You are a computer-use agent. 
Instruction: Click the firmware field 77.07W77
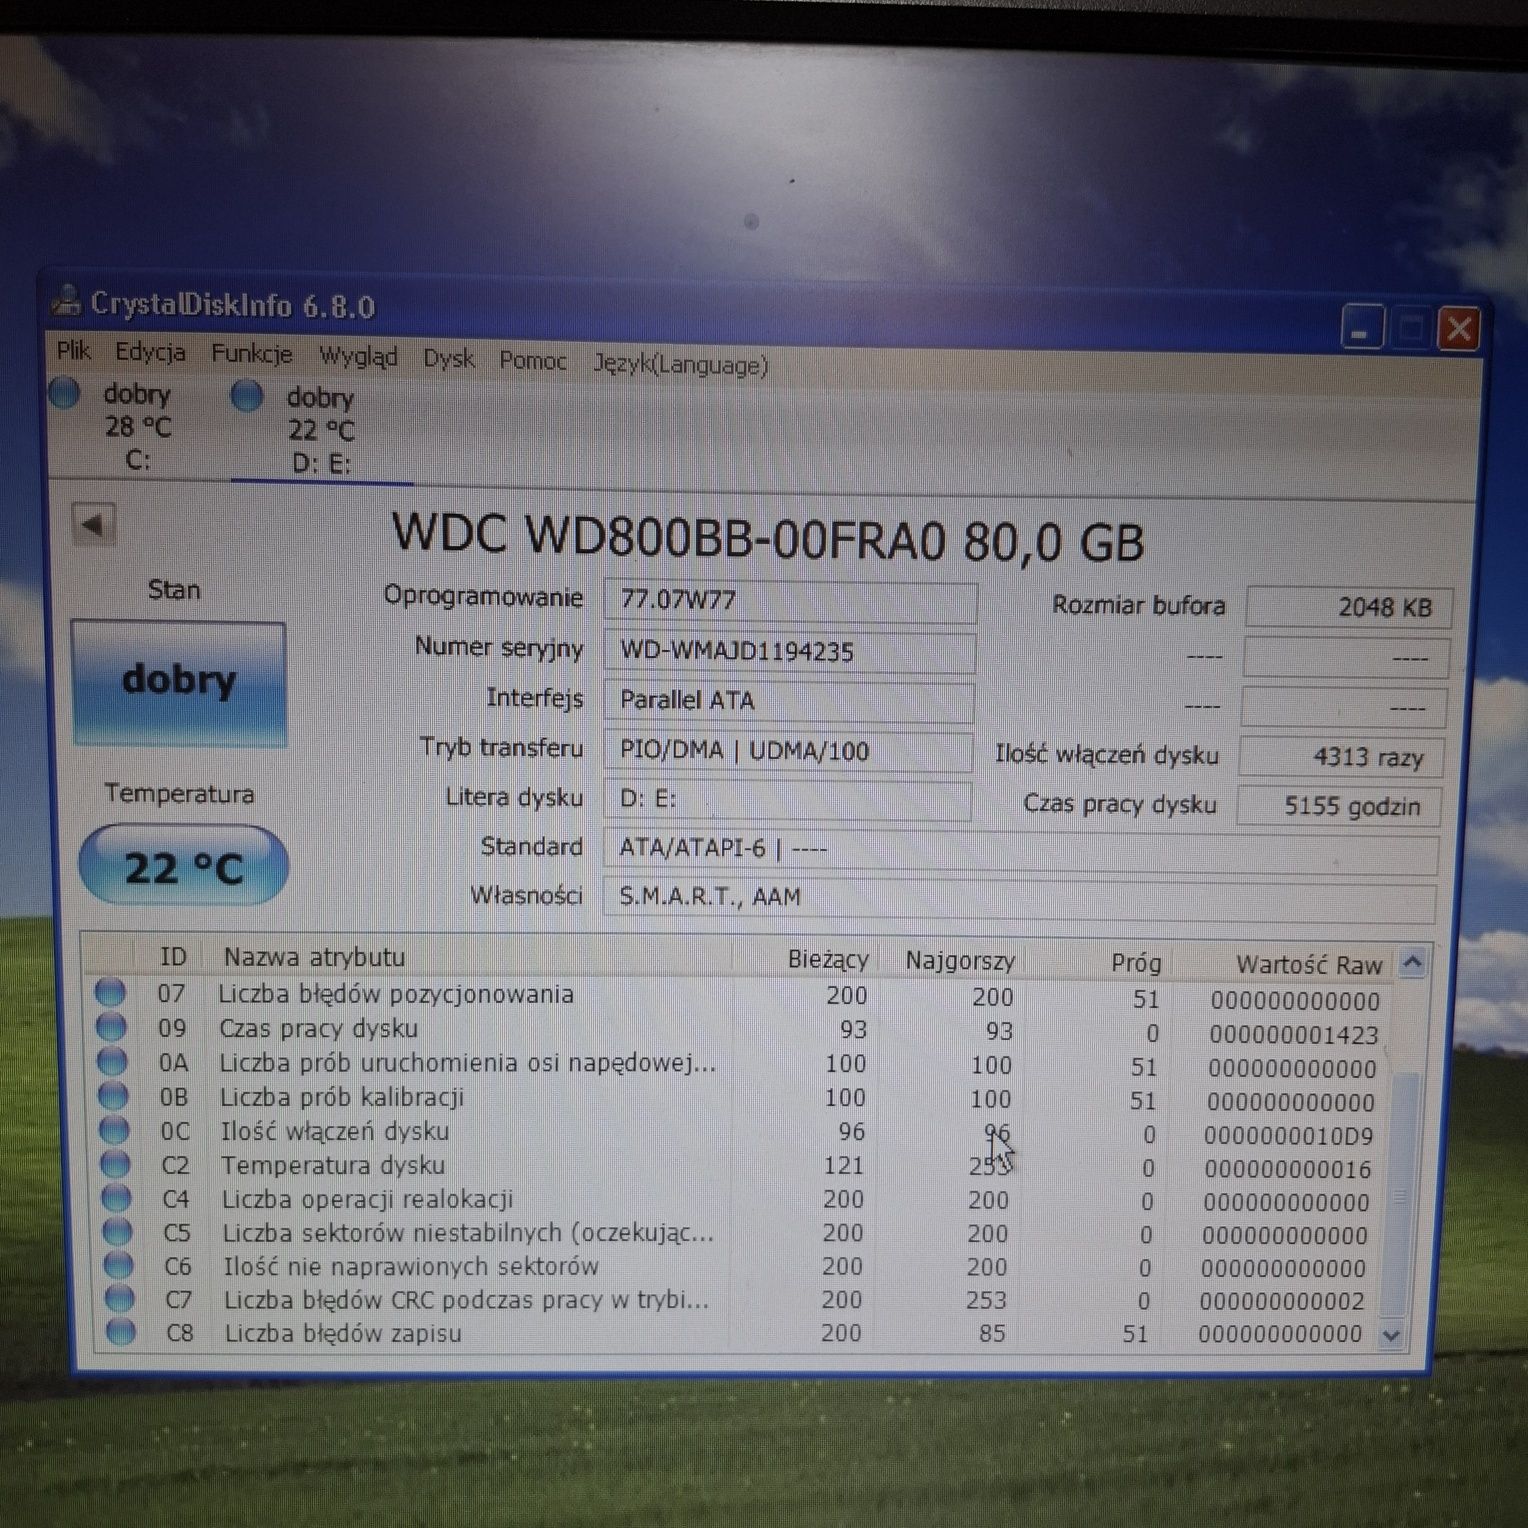[x=790, y=601]
